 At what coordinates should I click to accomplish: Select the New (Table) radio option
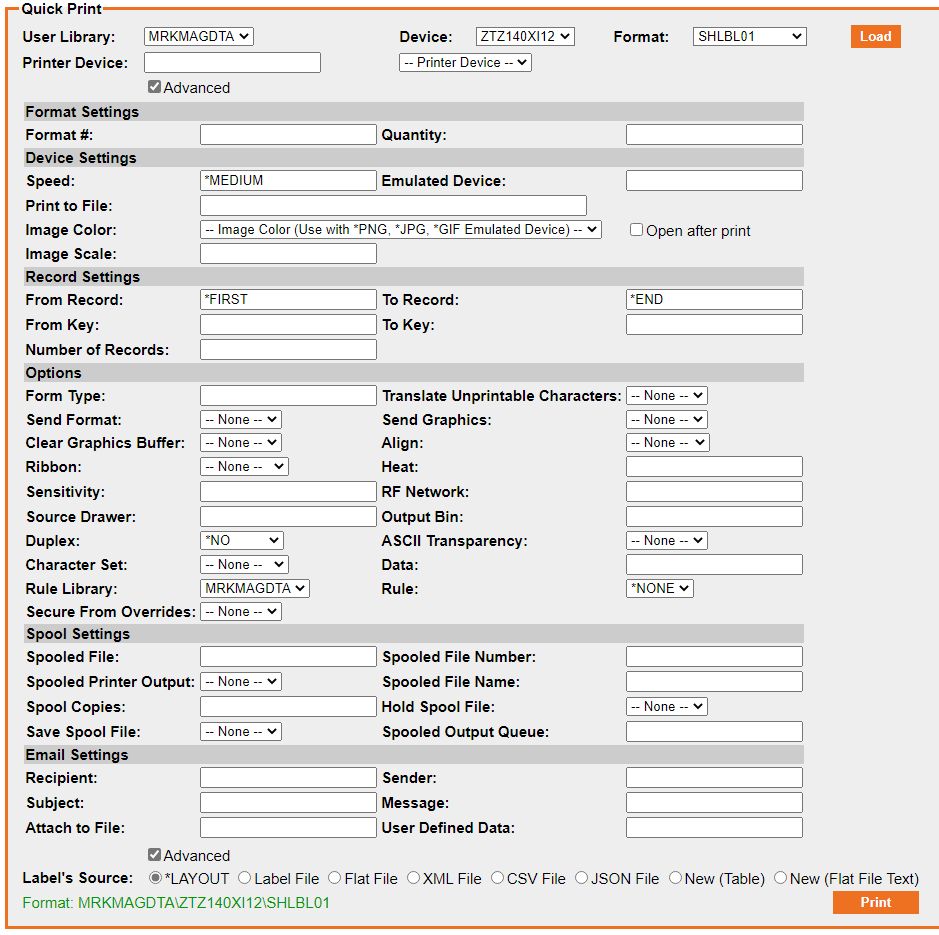(675, 877)
